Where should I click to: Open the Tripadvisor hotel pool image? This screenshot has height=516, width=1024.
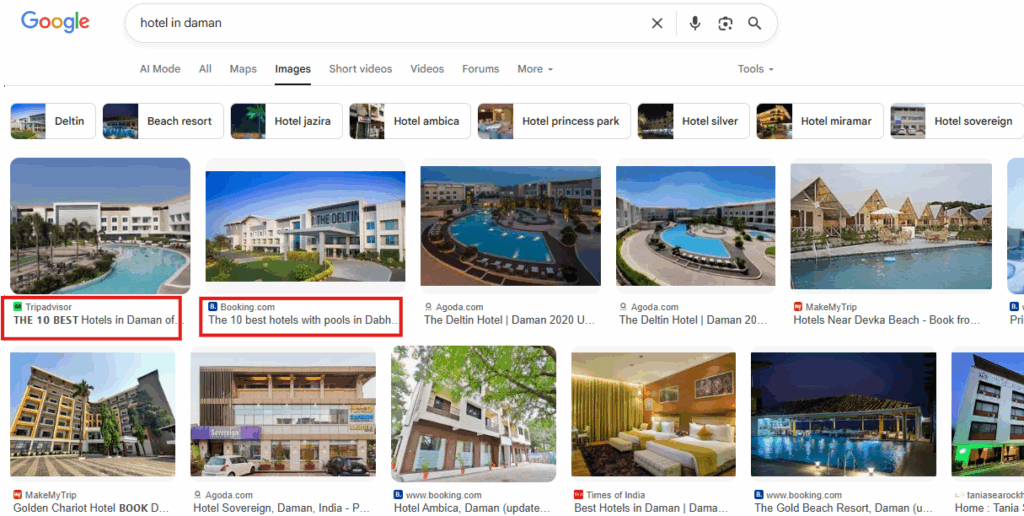[x=100, y=226]
